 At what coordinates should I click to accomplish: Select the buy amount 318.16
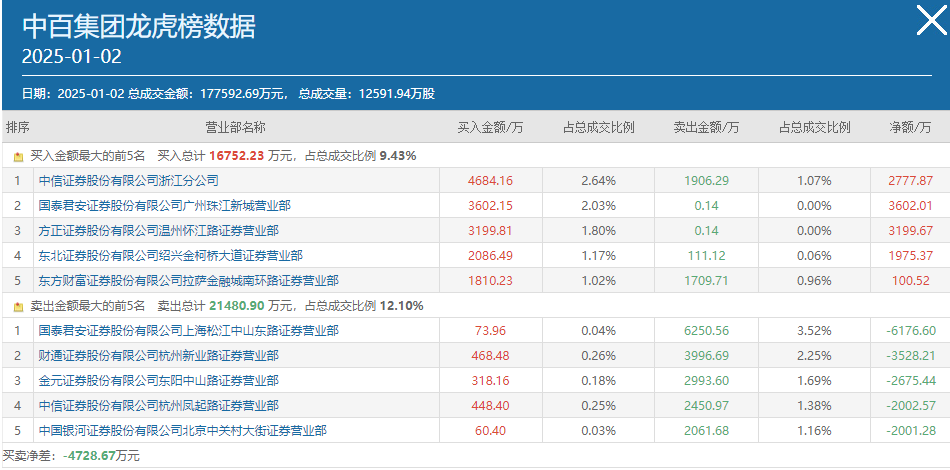coord(490,381)
